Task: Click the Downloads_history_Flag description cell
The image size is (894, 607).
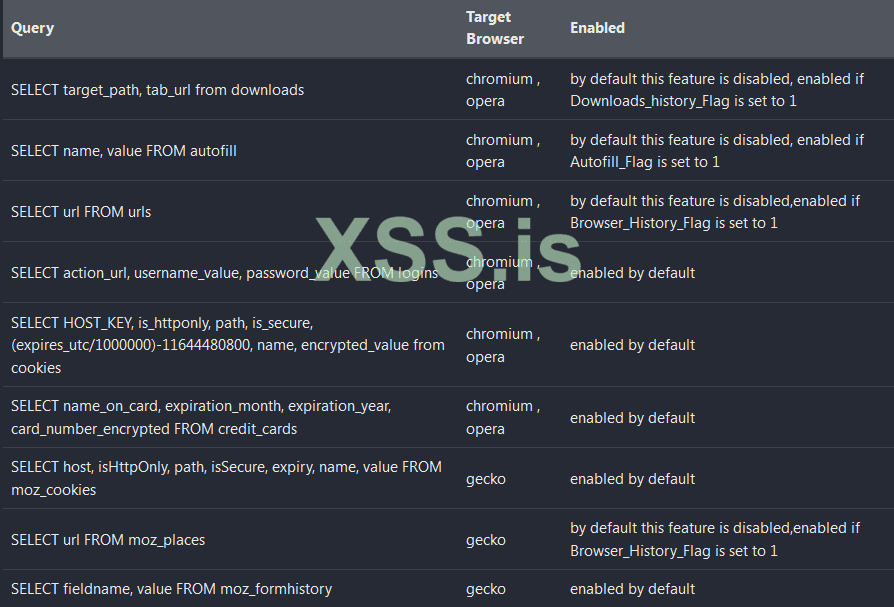Action: (x=717, y=90)
